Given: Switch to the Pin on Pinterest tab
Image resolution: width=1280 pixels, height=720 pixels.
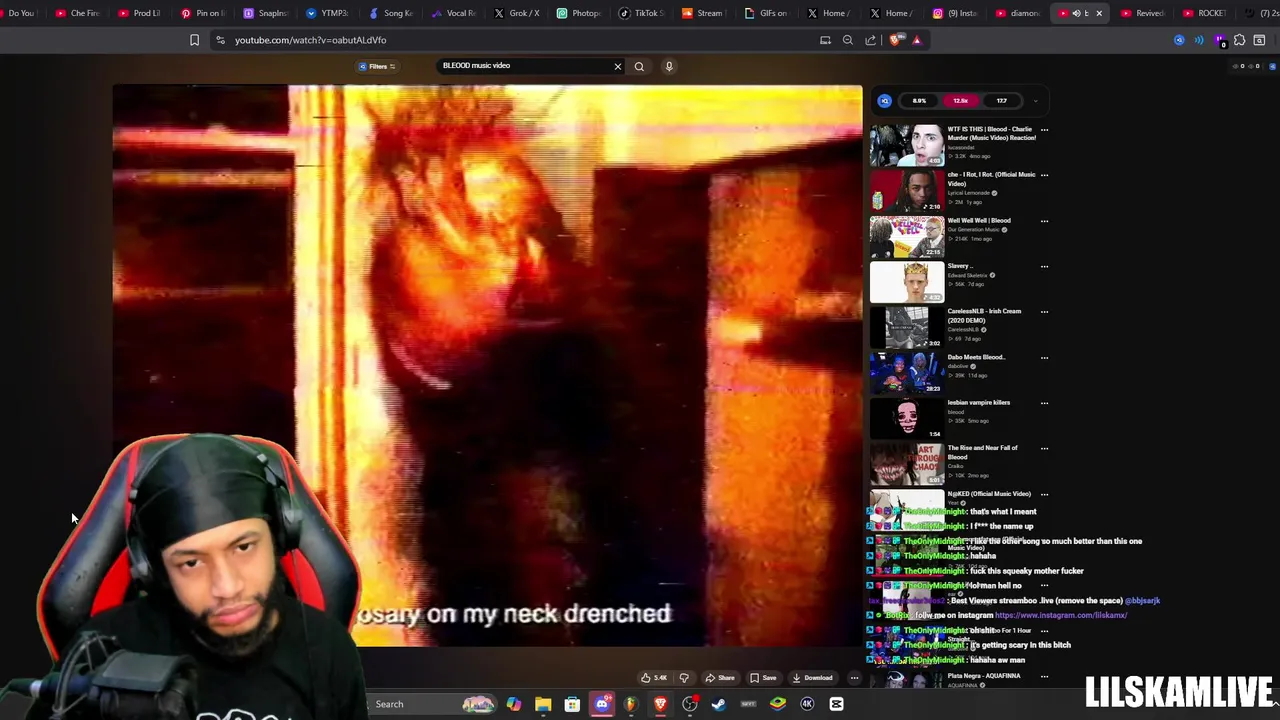Looking at the screenshot, I should [x=204, y=13].
